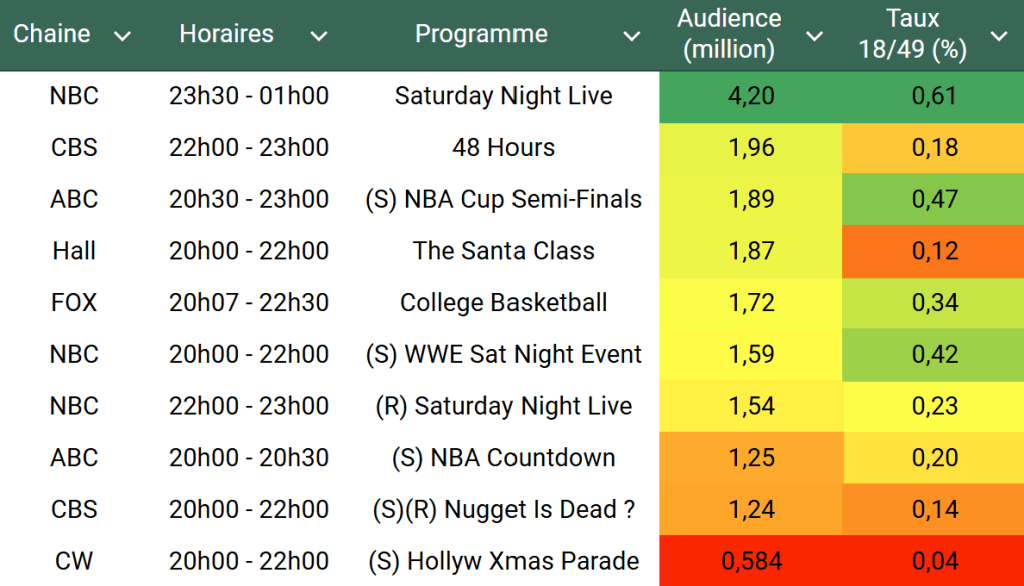Click the Audience (million) column chevron

(815, 36)
